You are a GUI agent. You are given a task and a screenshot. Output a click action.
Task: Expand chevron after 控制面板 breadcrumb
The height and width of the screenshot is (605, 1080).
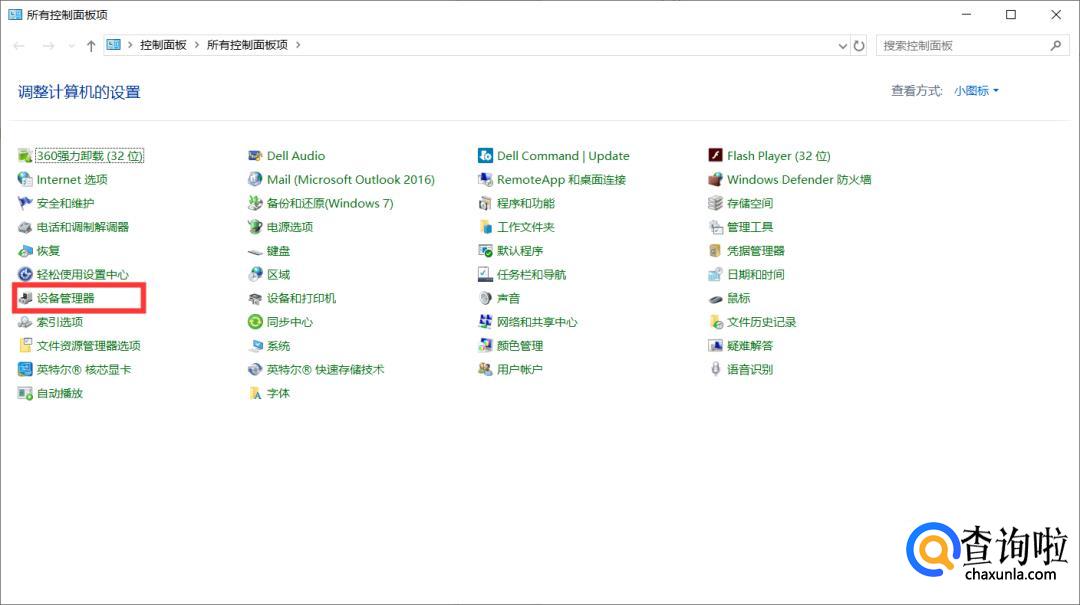(x=197, y=45)
